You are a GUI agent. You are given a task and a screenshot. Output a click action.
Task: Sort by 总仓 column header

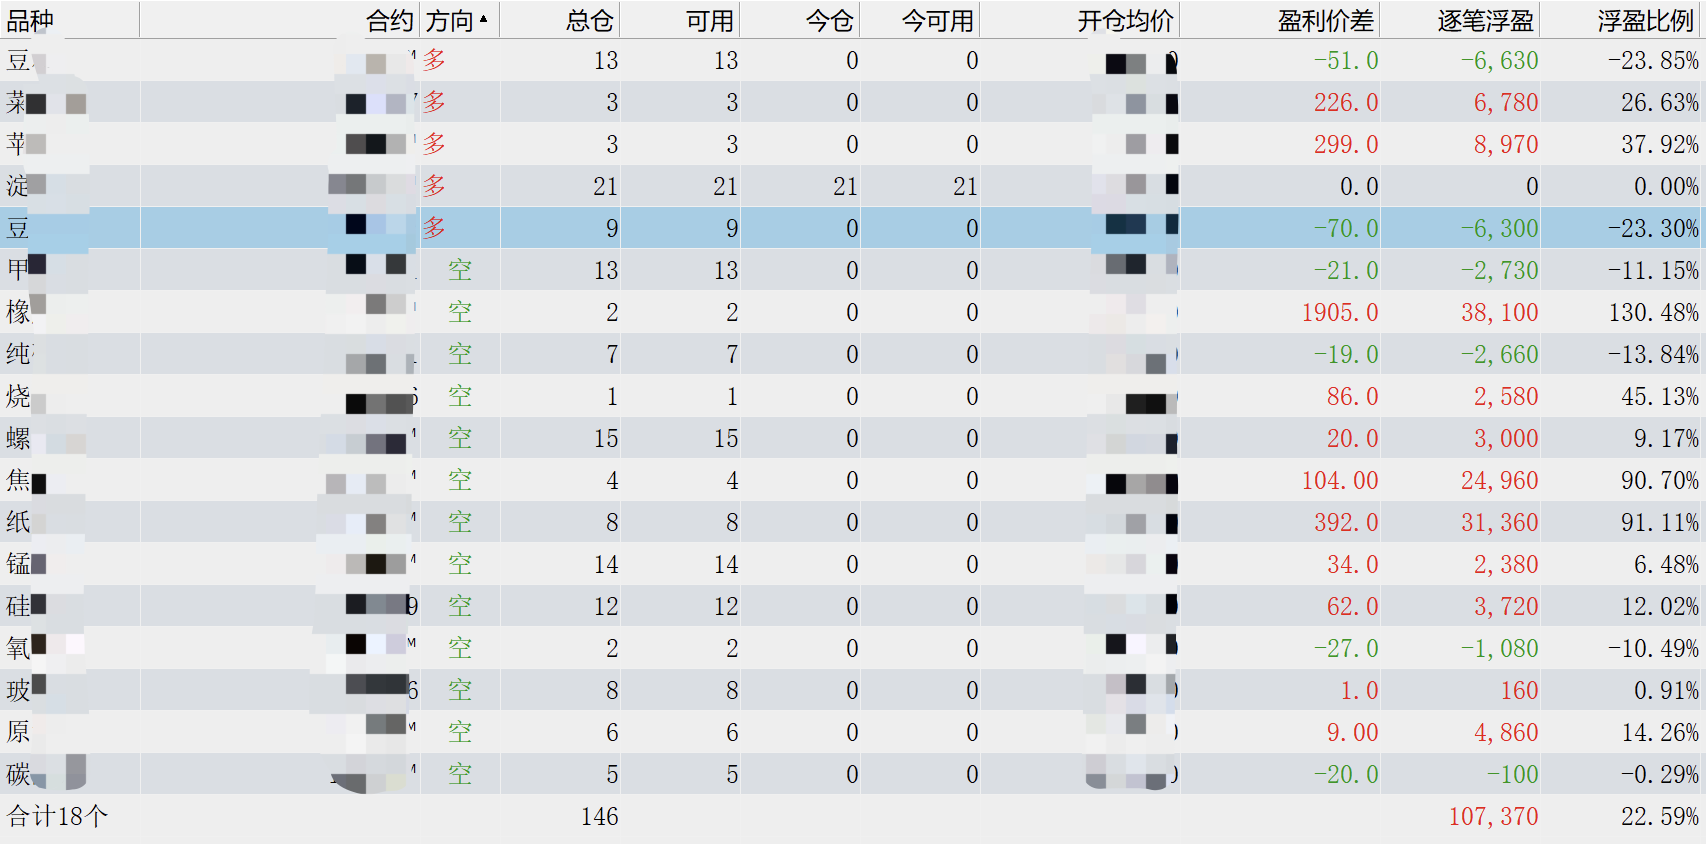(x=589, y=20)
